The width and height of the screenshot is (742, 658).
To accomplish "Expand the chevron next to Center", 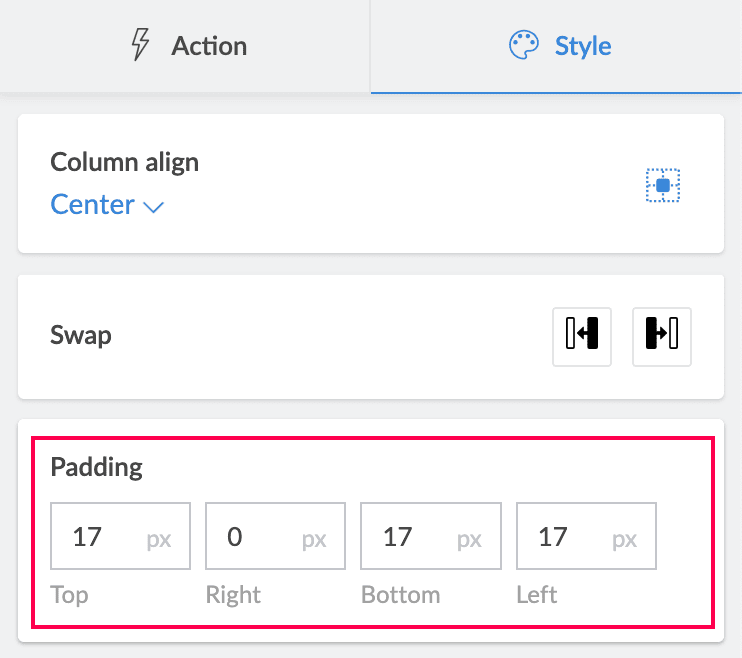I will (153, 207).
